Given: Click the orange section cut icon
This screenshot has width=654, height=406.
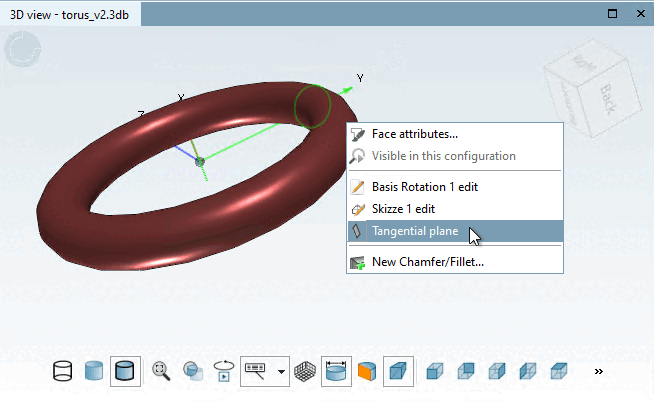Looking at the screenshot, I should 367,371.
